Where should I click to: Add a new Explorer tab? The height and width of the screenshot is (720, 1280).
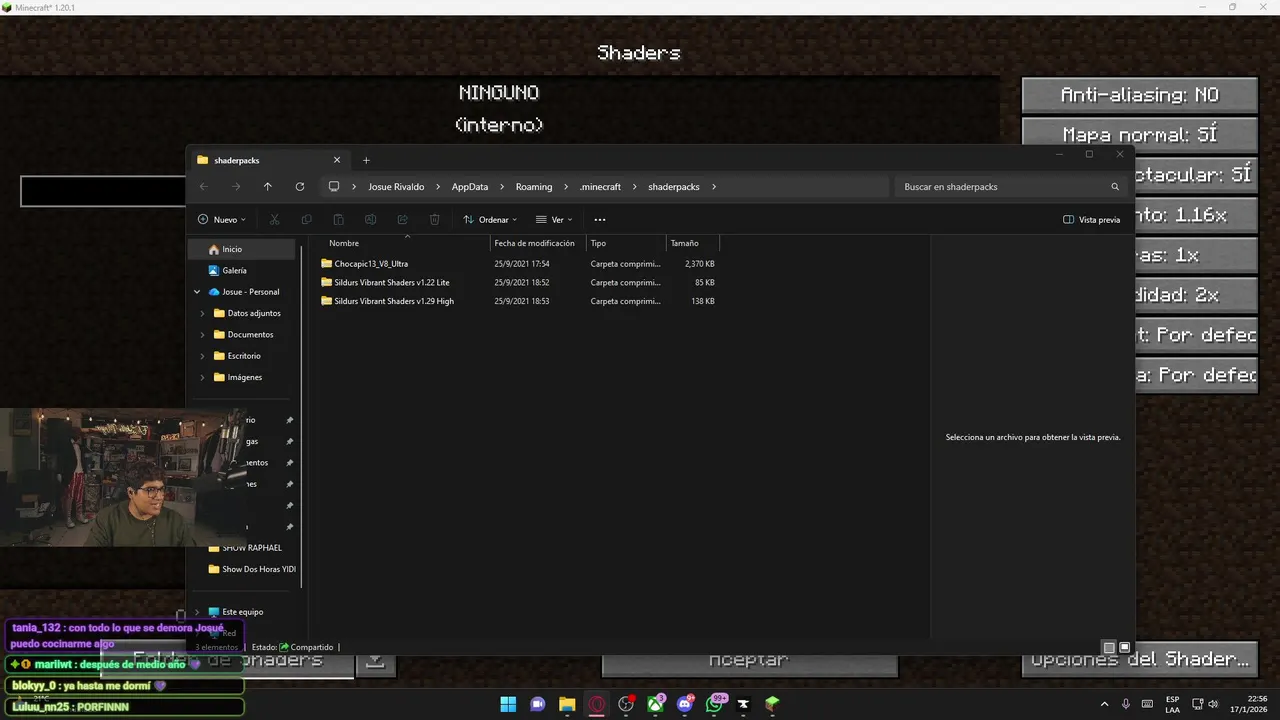coord(366,160)
